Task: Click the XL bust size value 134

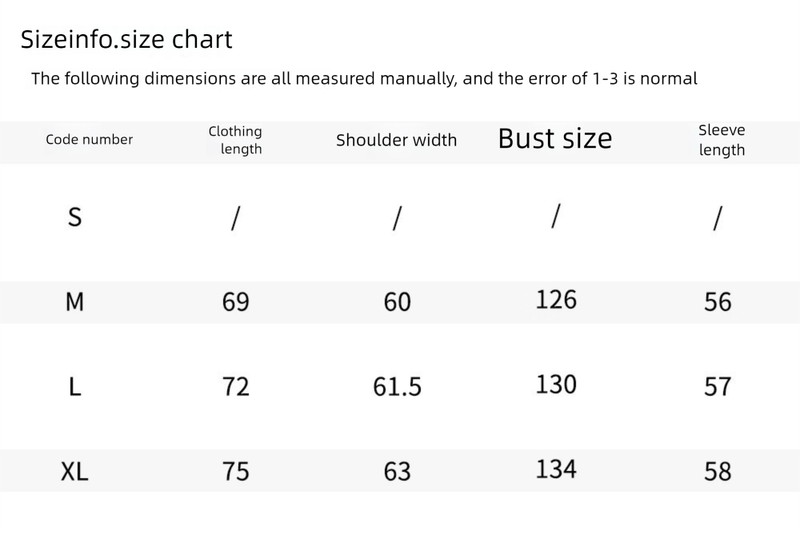Action: [x=556, y=468]
